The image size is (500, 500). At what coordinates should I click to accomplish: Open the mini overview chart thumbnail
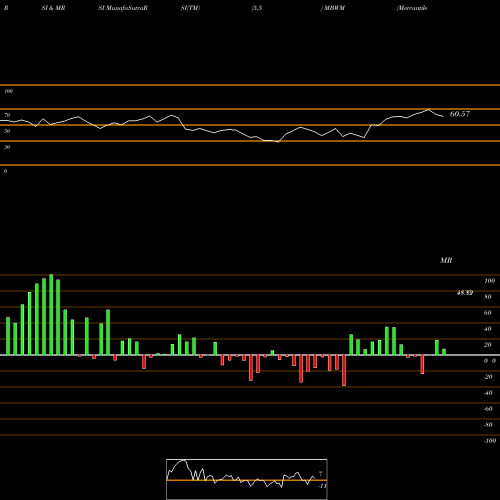pos(247,479)
